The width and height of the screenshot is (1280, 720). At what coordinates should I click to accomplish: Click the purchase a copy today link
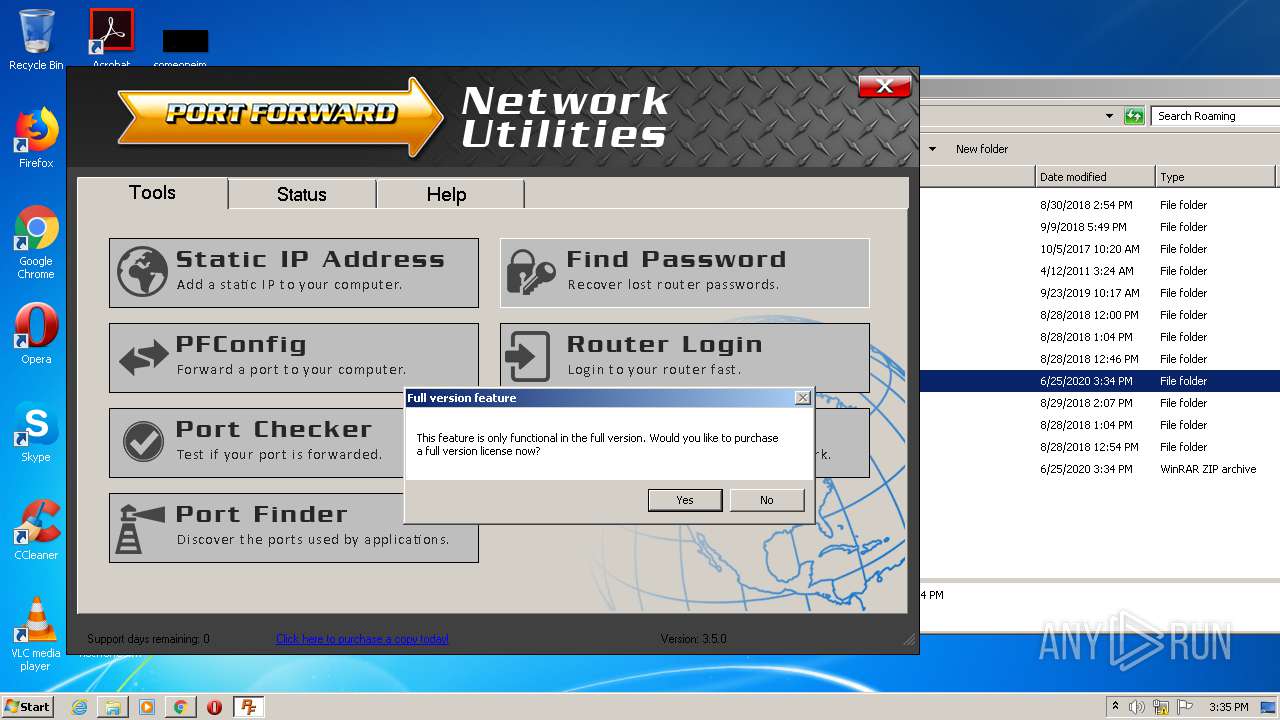(362, 639)
